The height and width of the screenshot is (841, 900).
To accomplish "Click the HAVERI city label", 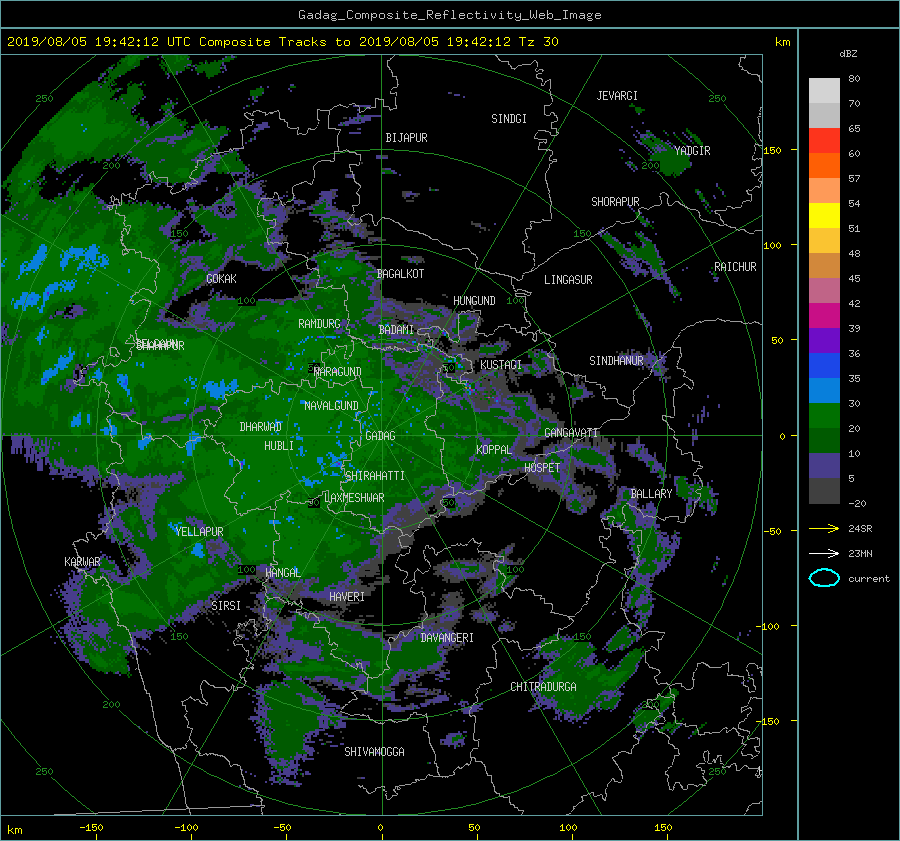I will tap(347, 598).
